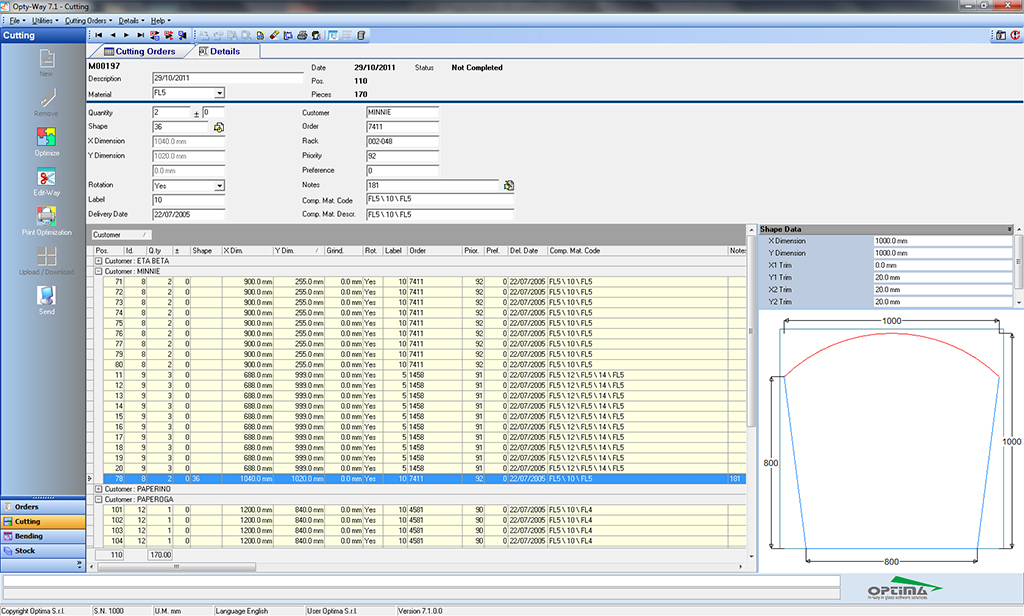
Task: Open the Cutting Orders menu
Action: coord(86,21)
